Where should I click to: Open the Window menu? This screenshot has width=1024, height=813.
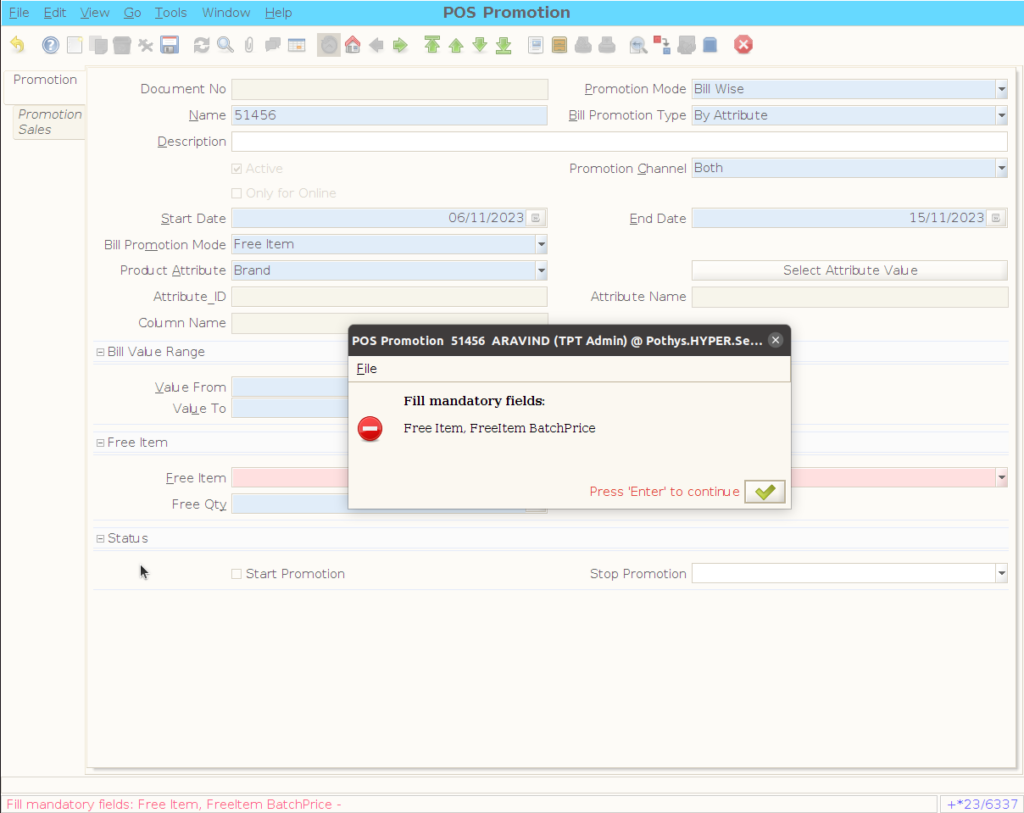point(226,12)
